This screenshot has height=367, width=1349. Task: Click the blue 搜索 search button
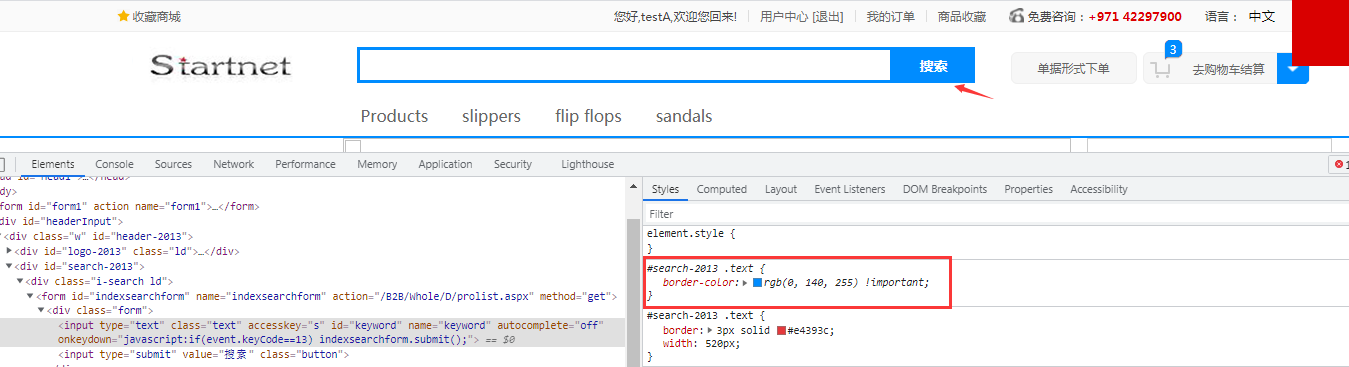coord(933,66)
